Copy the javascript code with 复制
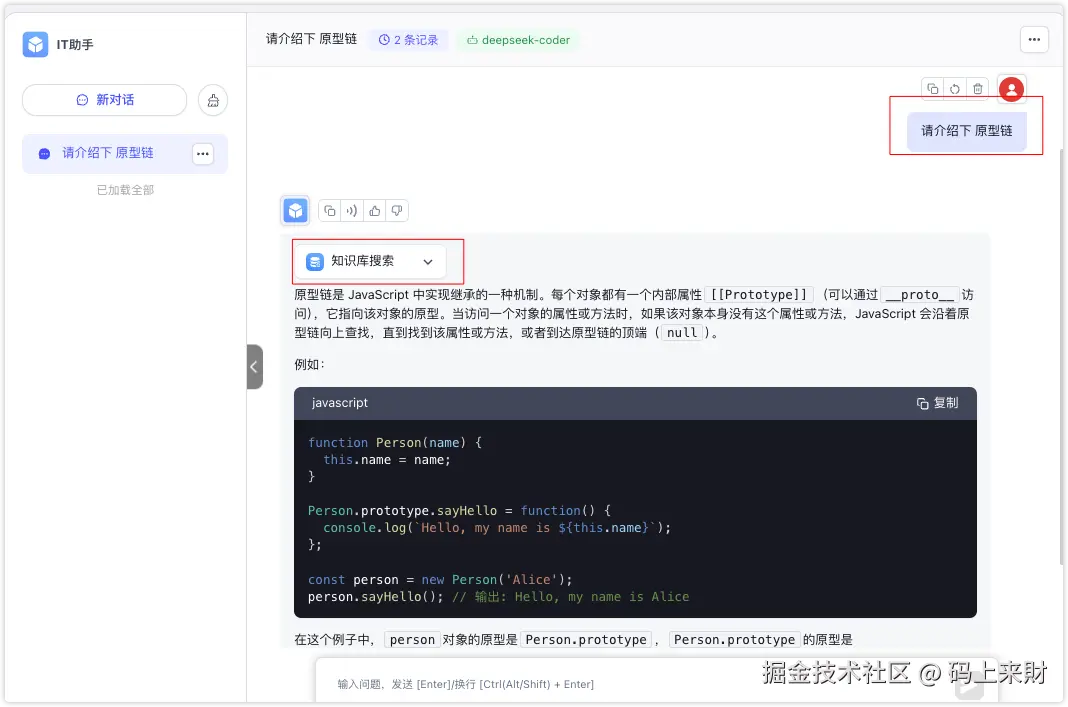Viewport: 1068px width, 707px height. click(937, 403)
